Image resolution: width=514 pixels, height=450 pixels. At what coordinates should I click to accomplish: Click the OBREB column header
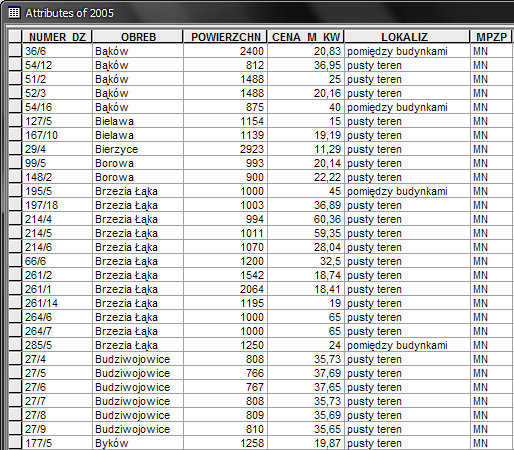(138, 37)
